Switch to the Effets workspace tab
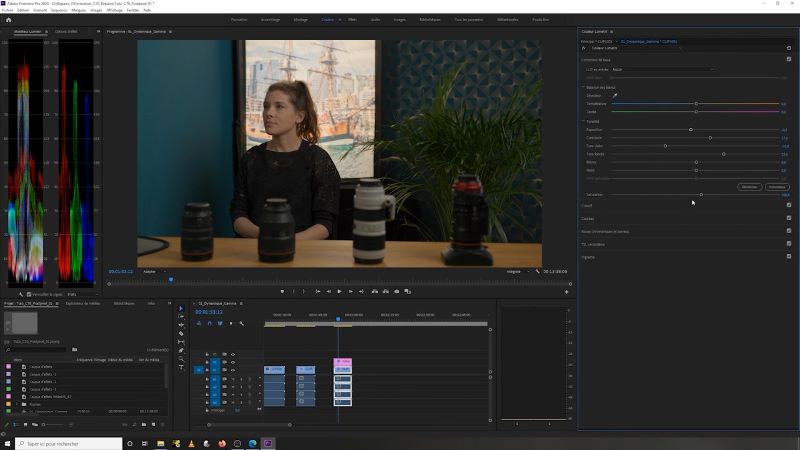 click(352, 19)
